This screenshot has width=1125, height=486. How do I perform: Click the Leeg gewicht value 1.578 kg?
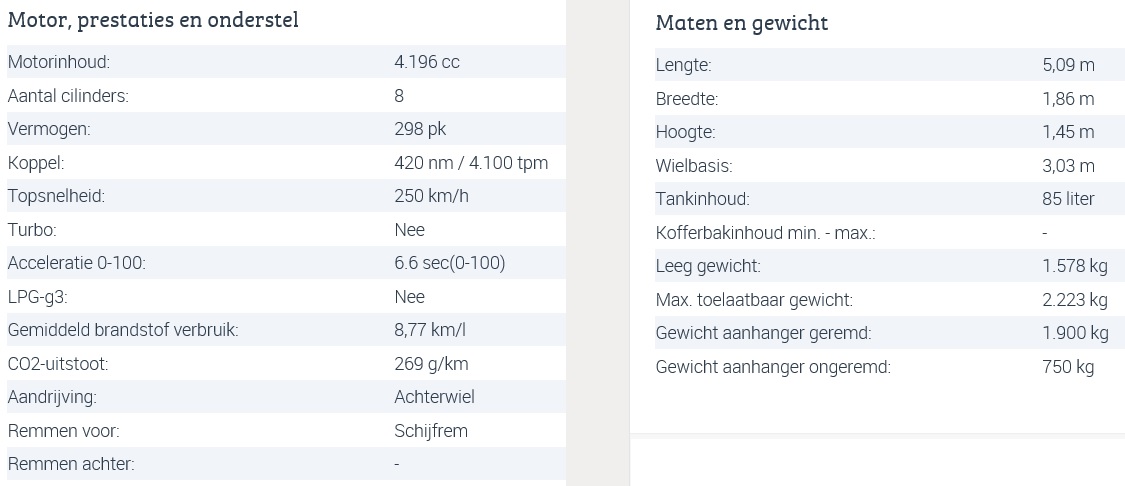pyautogui.click(x=1075, y=266)
